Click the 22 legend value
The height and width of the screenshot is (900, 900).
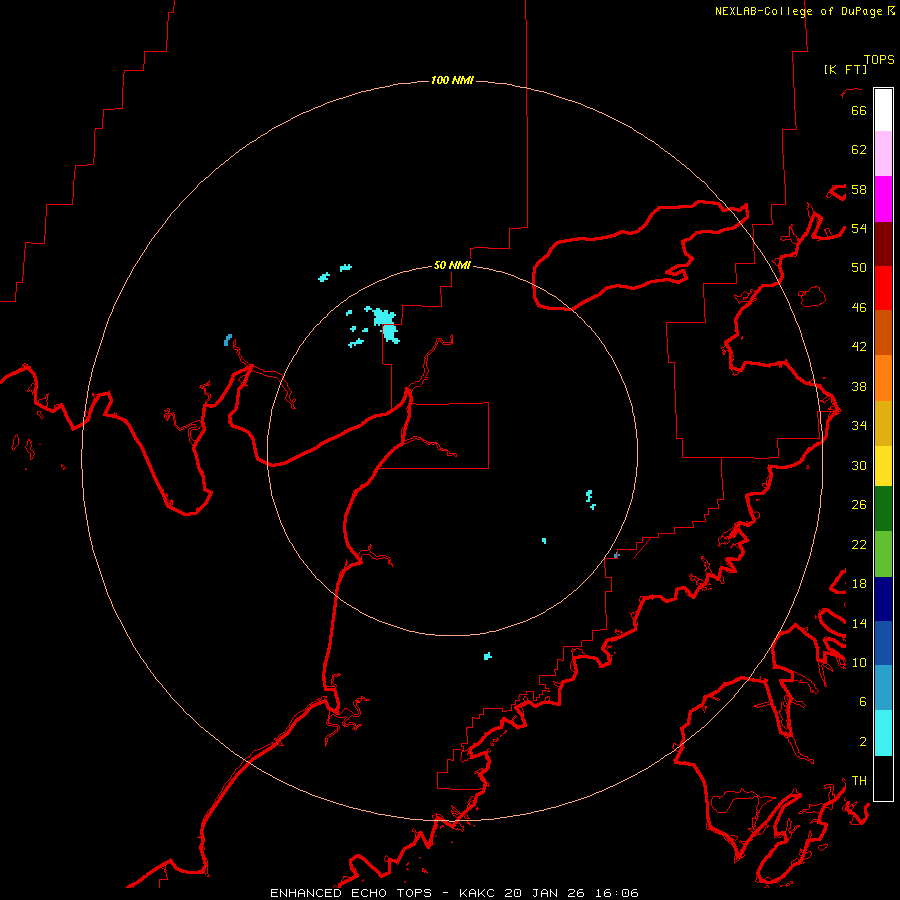(x=859, y=544)
